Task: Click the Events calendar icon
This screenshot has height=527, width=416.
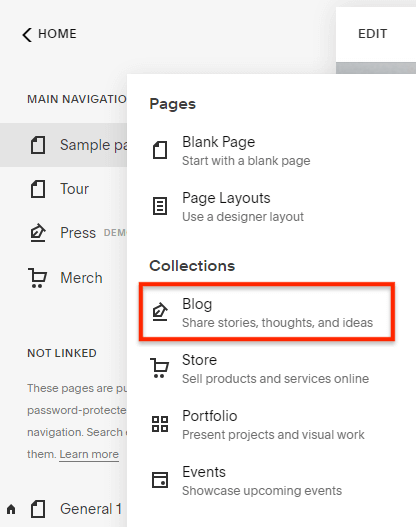Action: pos(160,480)
